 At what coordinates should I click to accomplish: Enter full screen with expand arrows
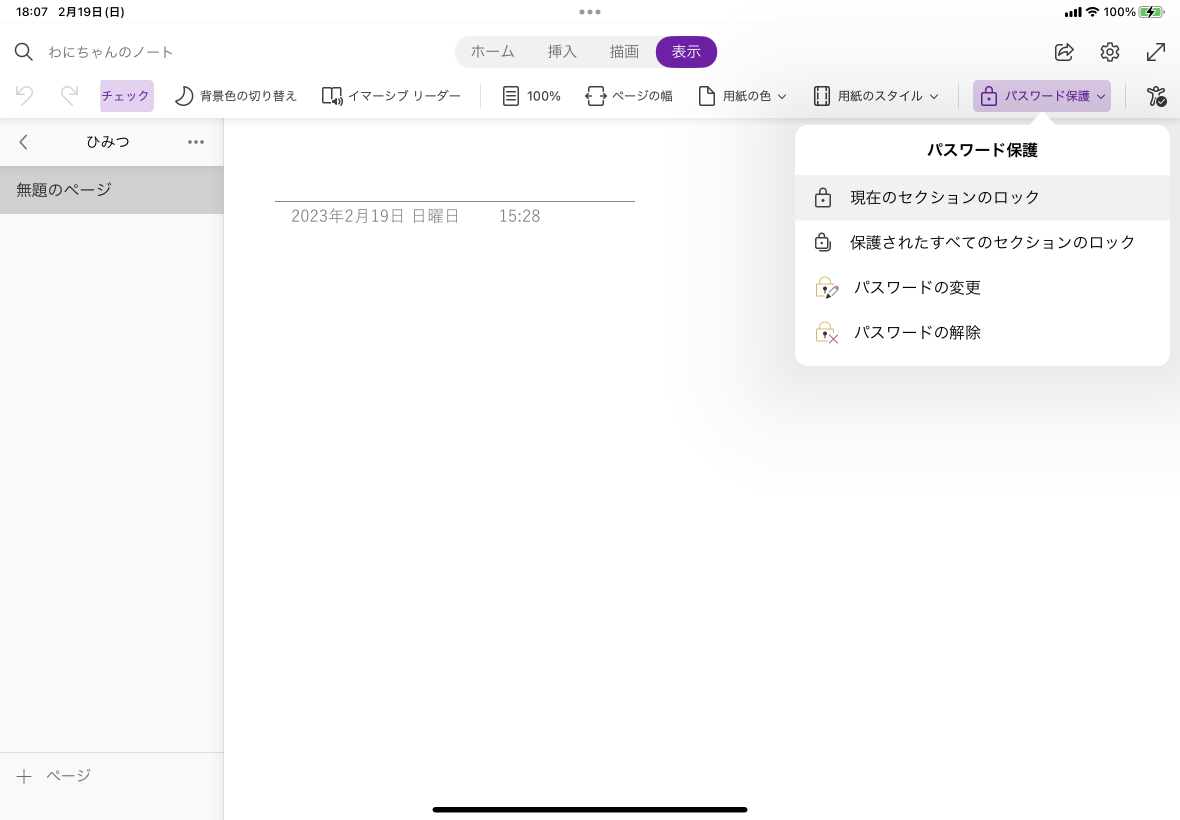click(1156, 52)
